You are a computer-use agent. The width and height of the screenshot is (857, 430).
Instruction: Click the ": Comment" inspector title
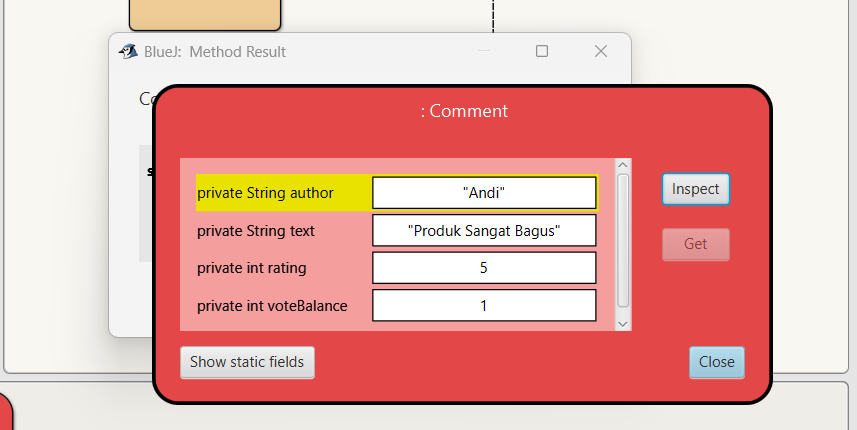(x=464, y=111)
